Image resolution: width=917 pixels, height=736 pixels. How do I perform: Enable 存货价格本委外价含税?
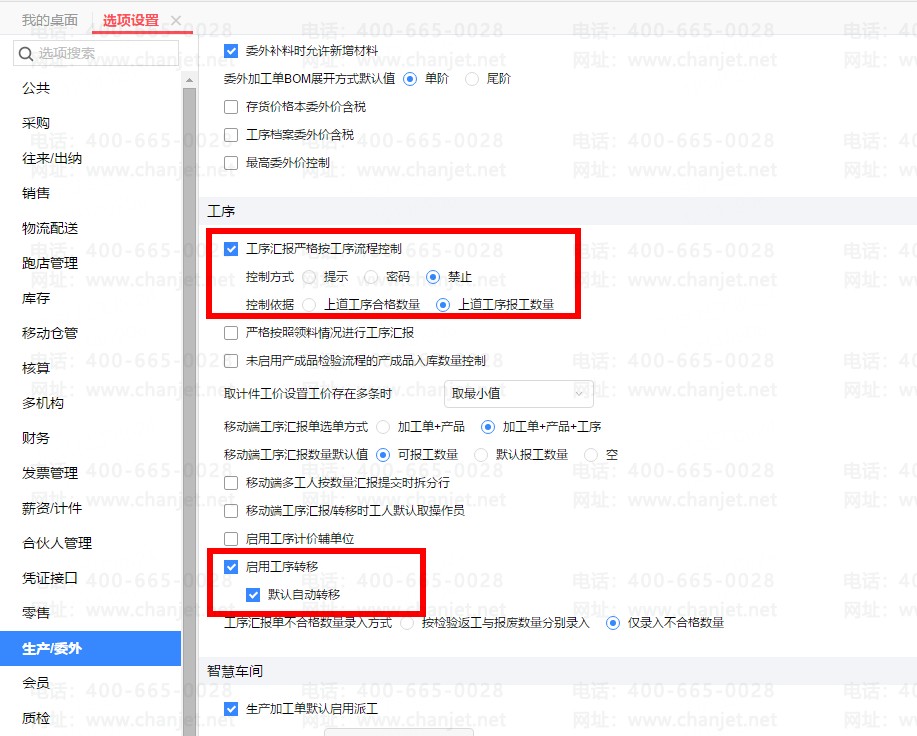(x=231, y=107)
